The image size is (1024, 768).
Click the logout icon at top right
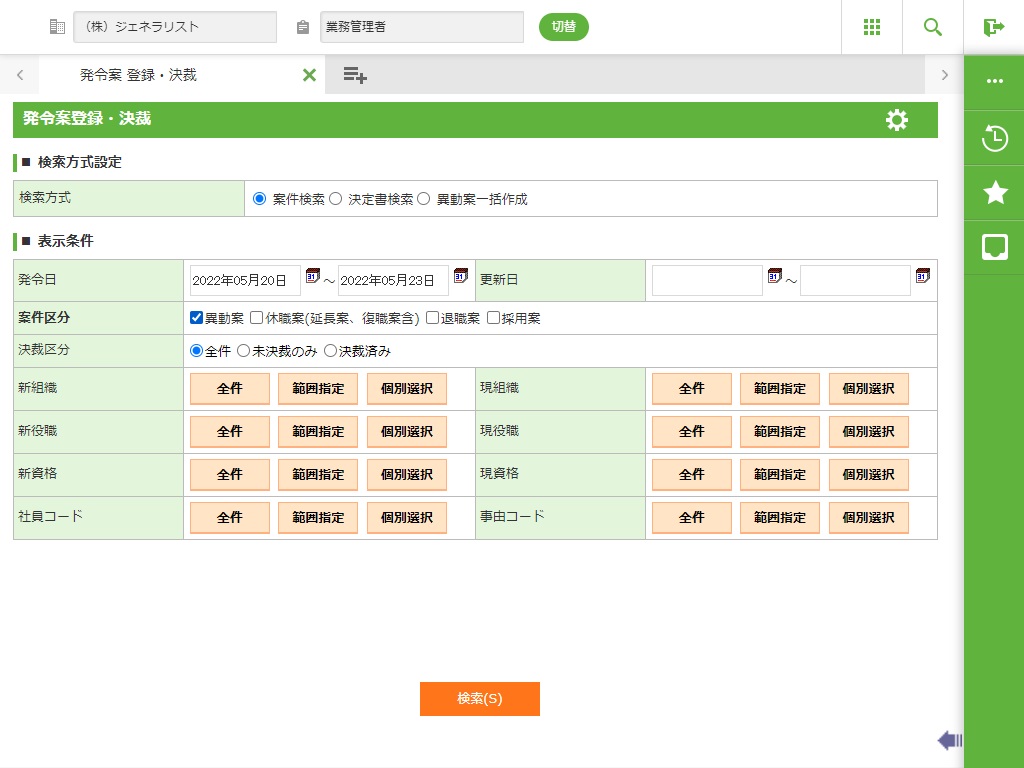tap(994, 27)
